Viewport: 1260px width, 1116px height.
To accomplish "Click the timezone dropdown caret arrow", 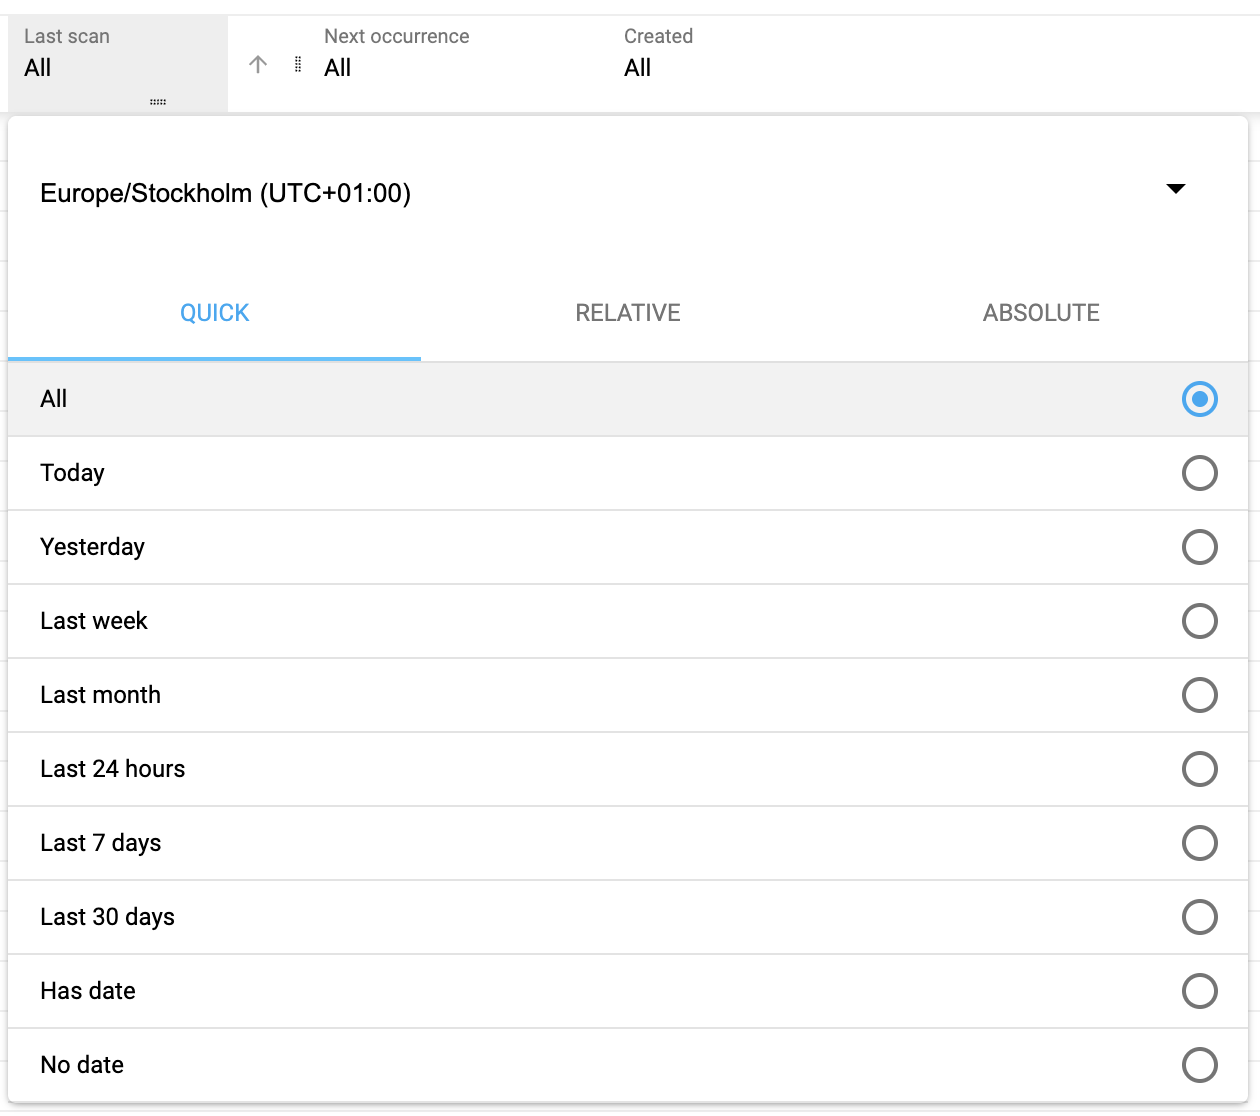I will [x=1177, y=189].
